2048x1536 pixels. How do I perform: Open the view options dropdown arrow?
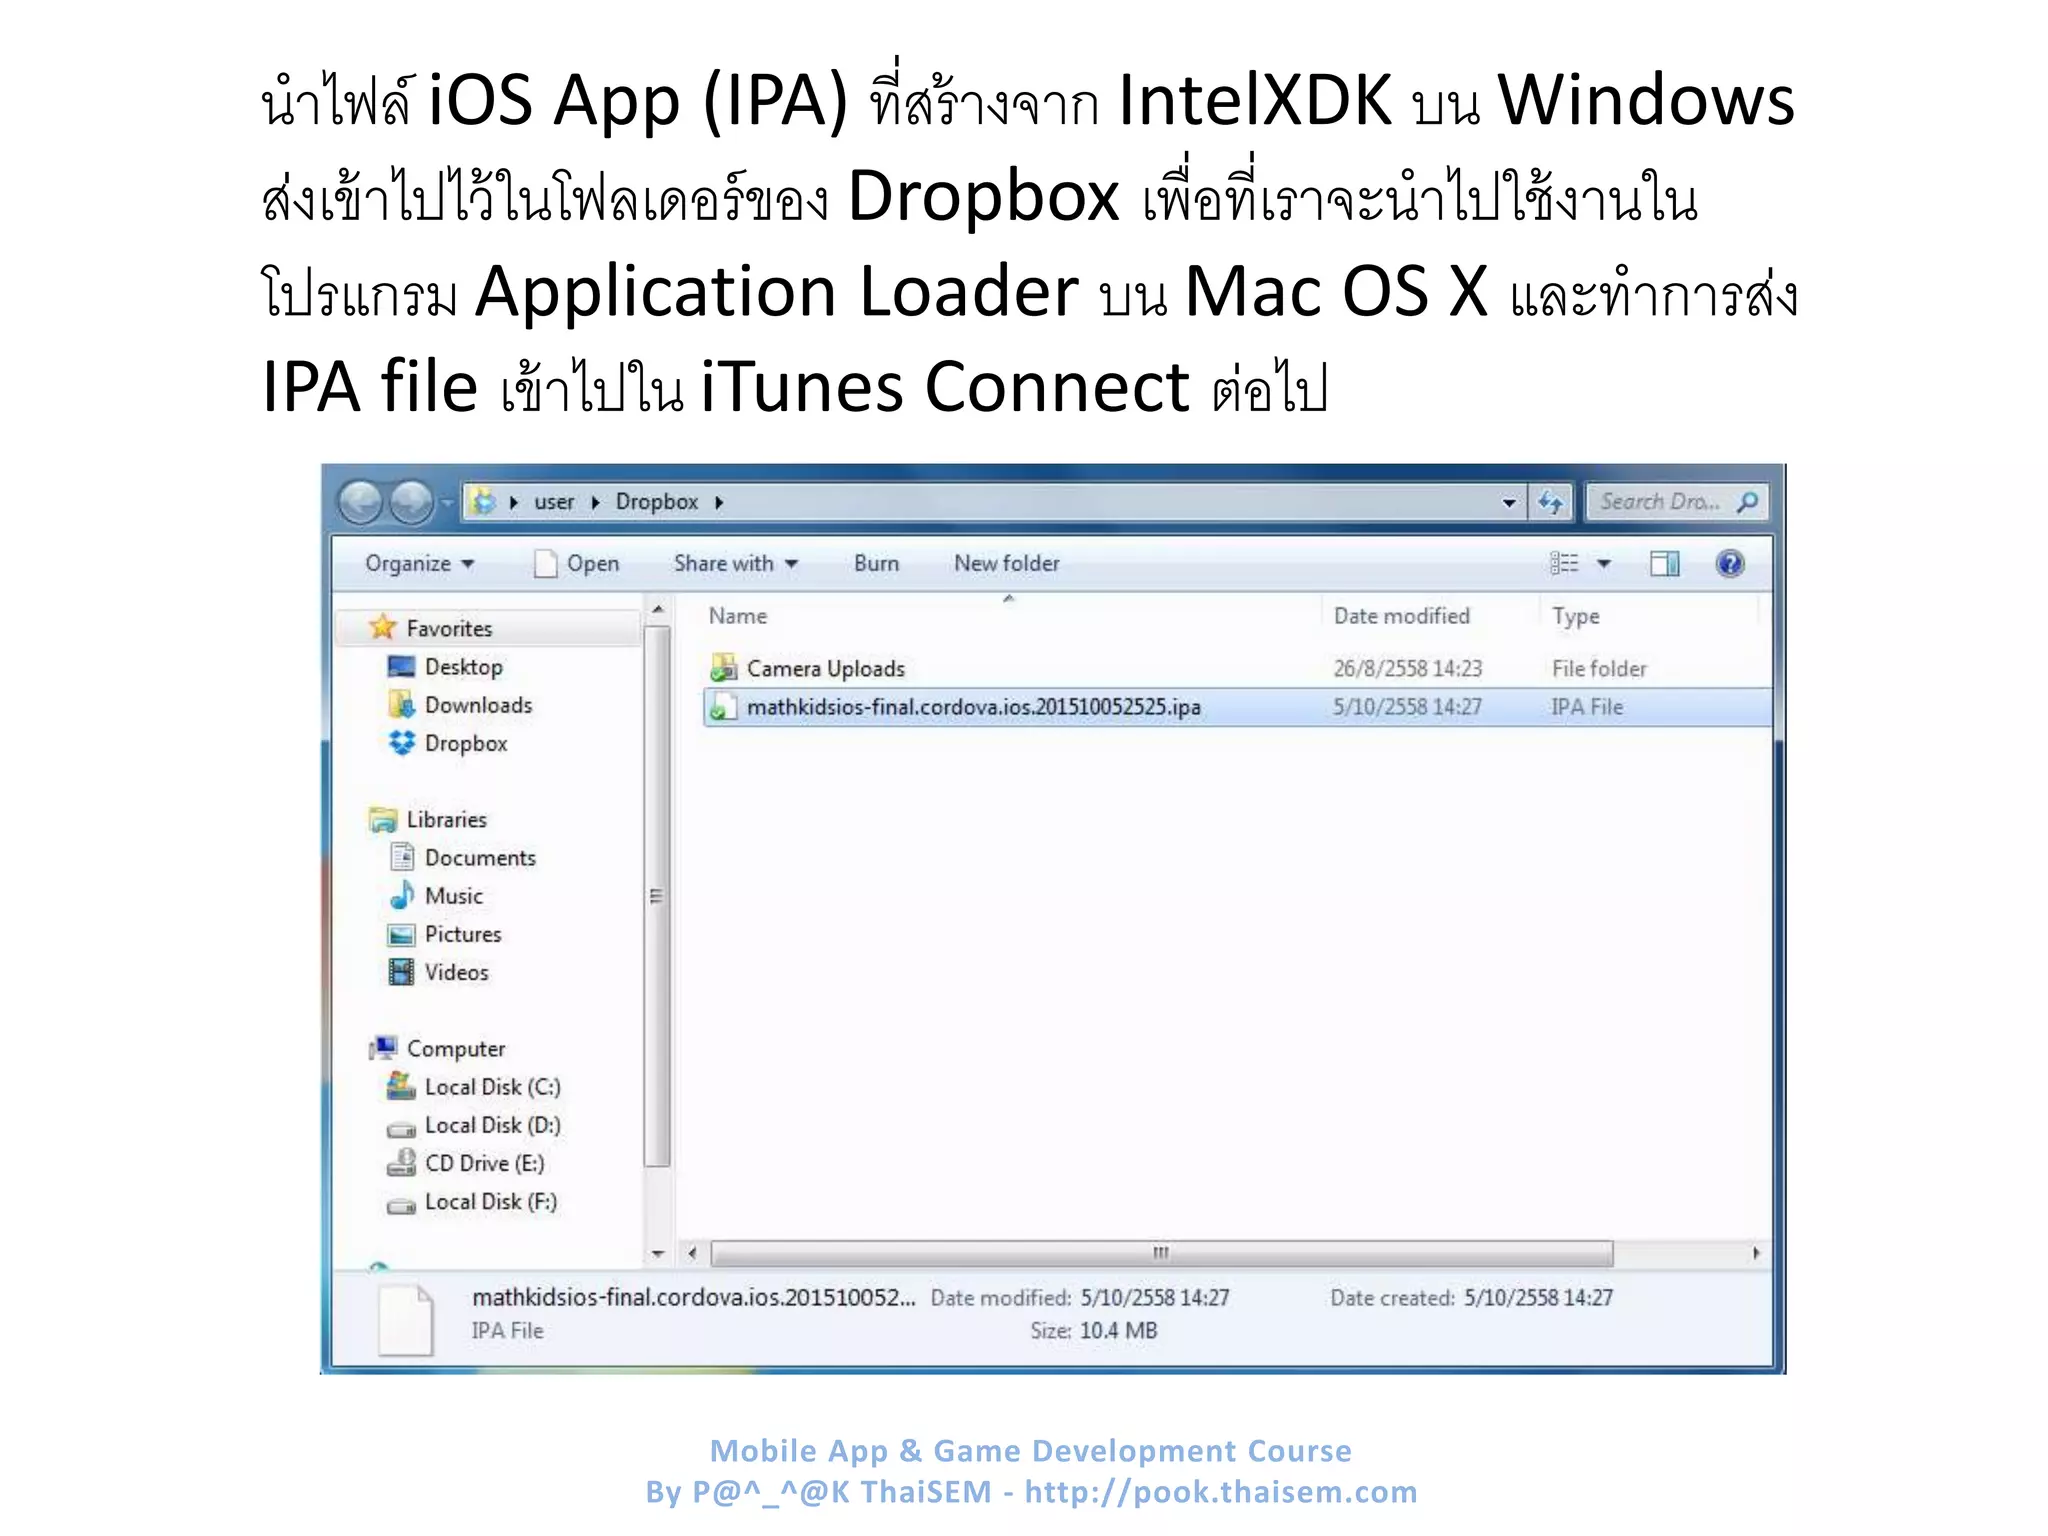pyautogui.click(x=1604, y=564)
